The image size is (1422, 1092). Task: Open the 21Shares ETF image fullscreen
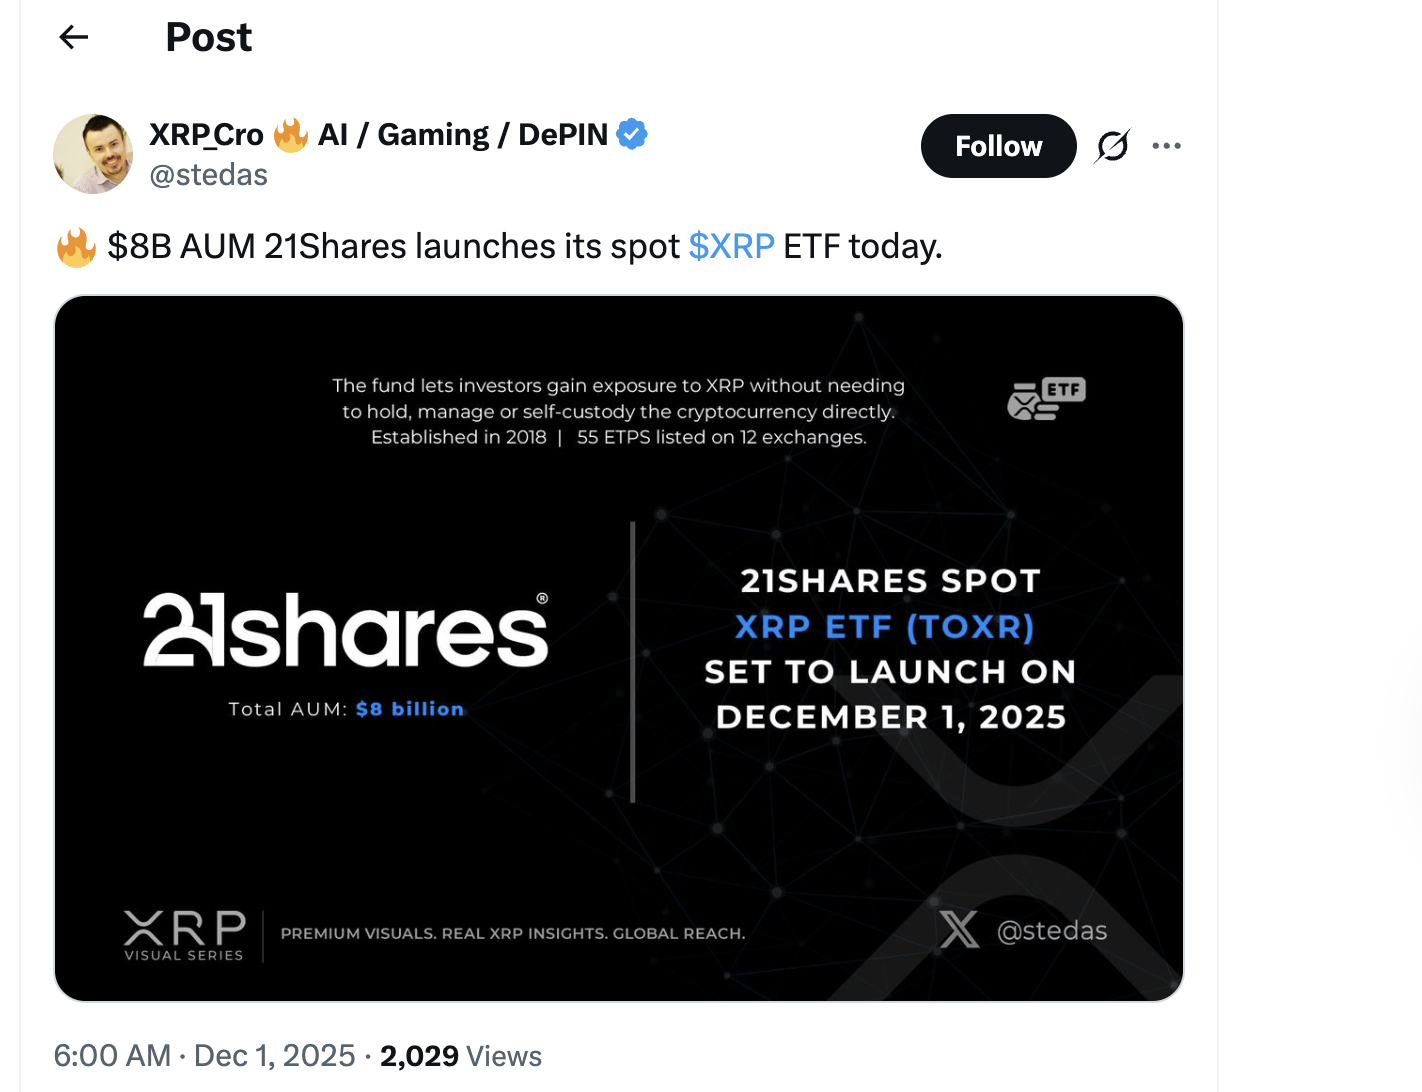click(x=620, y=647)
